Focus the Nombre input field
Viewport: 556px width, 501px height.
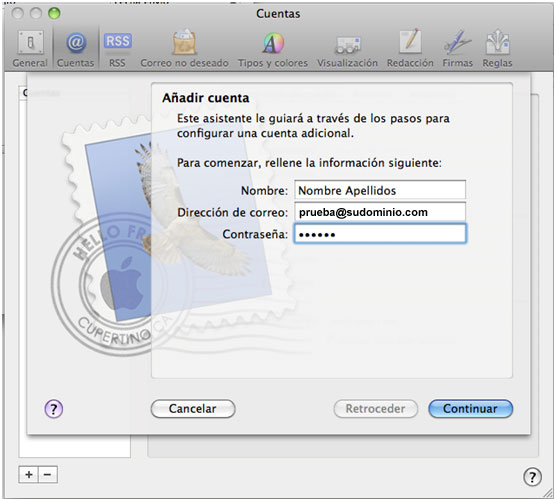pyautogui.click(x=380, y=190)
